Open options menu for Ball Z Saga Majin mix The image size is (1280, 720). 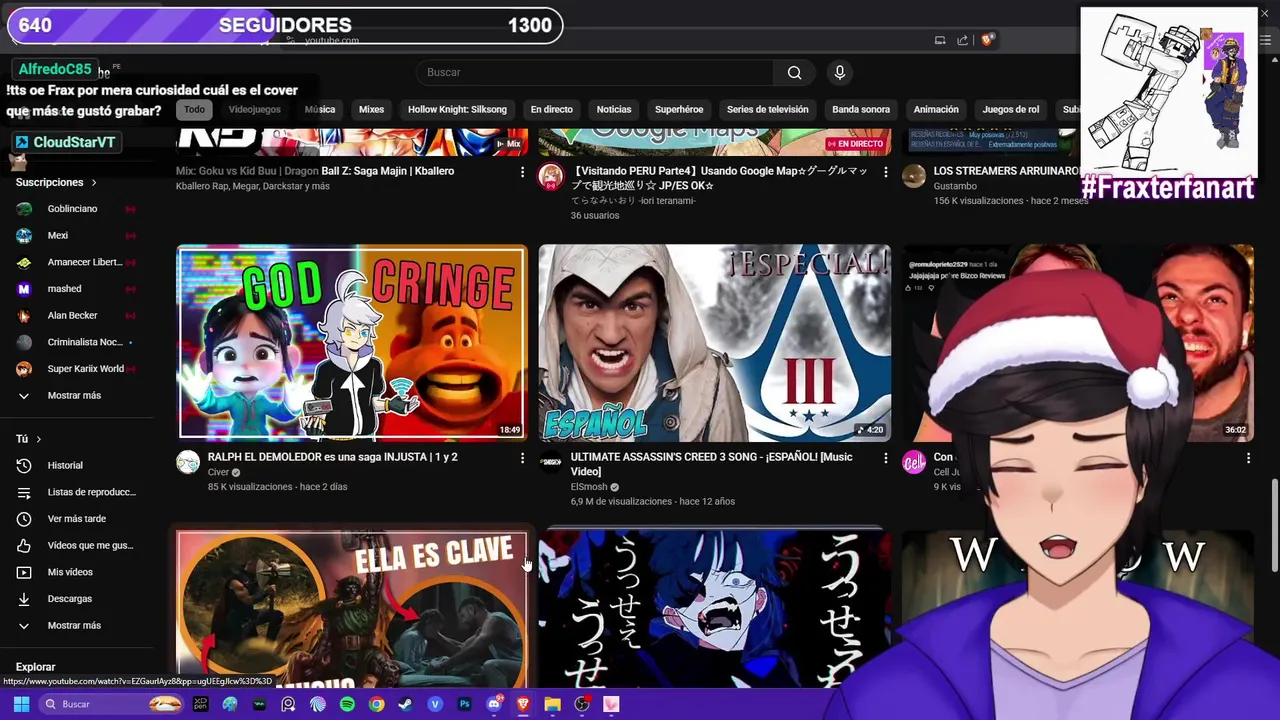tap(522, 172)
